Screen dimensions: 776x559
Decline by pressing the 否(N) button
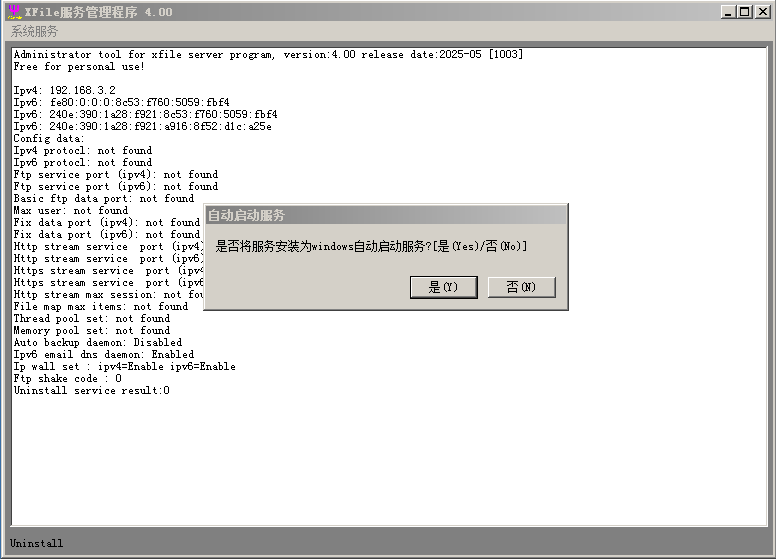click(x=521, y=287)
